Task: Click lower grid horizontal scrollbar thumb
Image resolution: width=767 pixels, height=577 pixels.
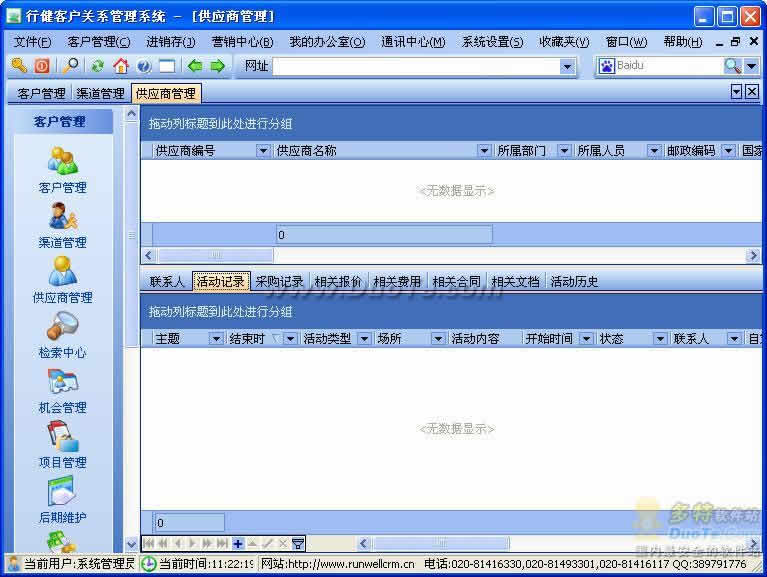Action: (441, 543)
